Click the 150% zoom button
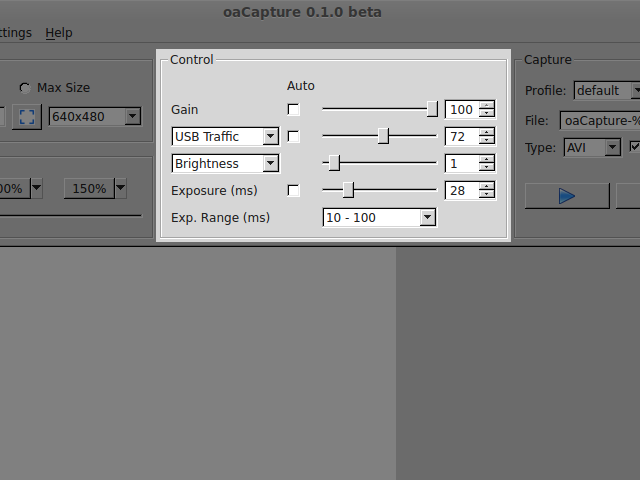Viewport: 640px width, 480px height. point(89,189)
